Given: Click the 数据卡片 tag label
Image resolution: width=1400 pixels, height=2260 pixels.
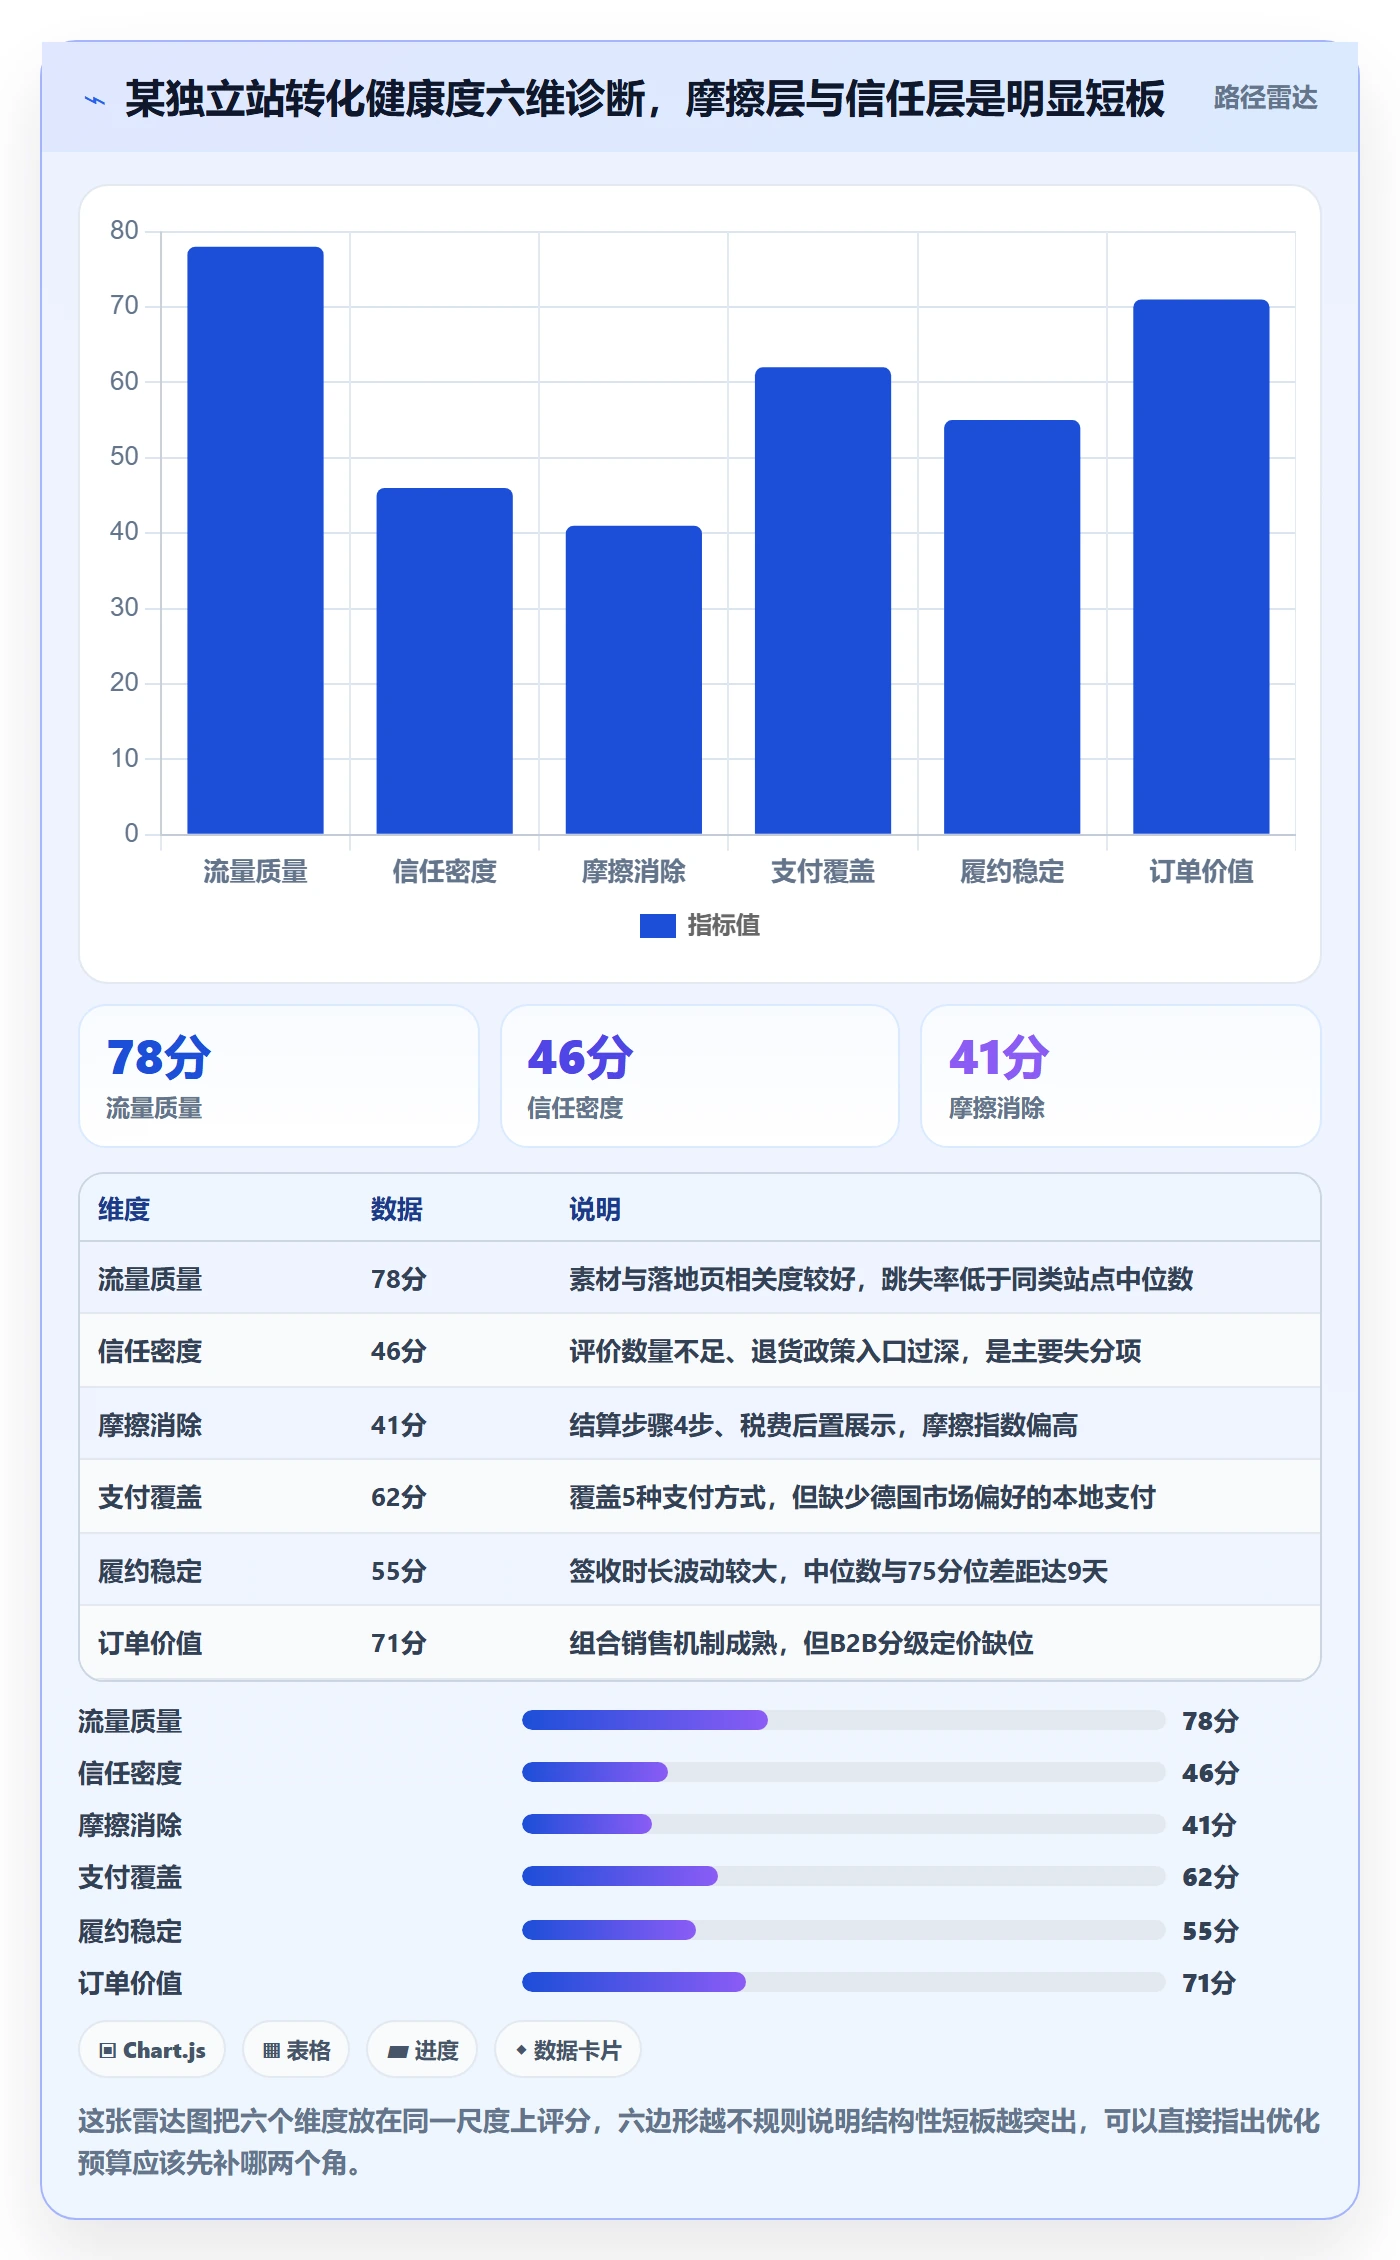Looking at the screenshot, I should click(x=577, y=2051).
